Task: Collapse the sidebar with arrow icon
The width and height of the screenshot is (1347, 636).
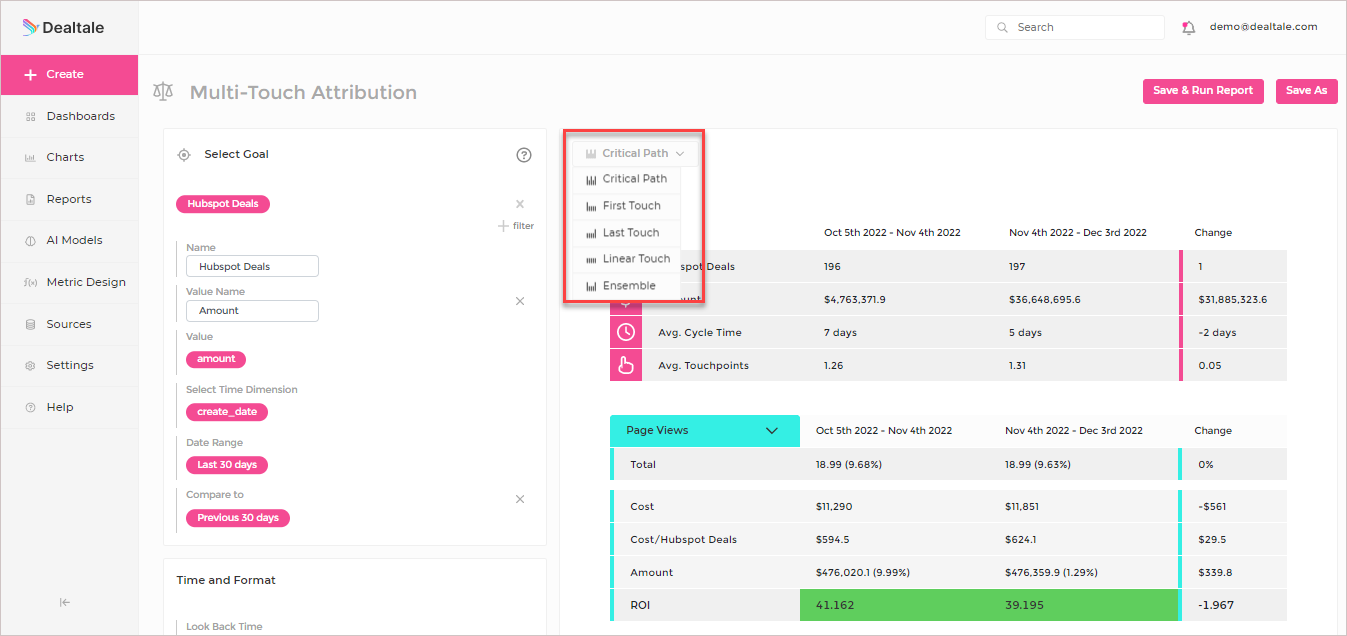Action: (65, 602)
